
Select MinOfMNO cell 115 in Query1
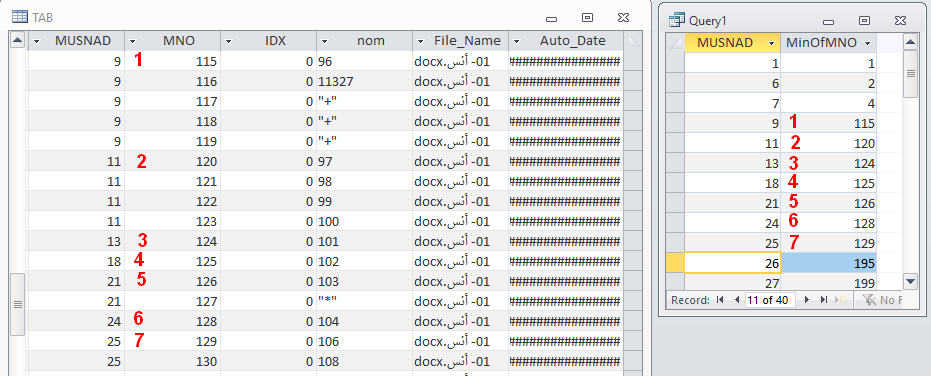tap(828, 123)
